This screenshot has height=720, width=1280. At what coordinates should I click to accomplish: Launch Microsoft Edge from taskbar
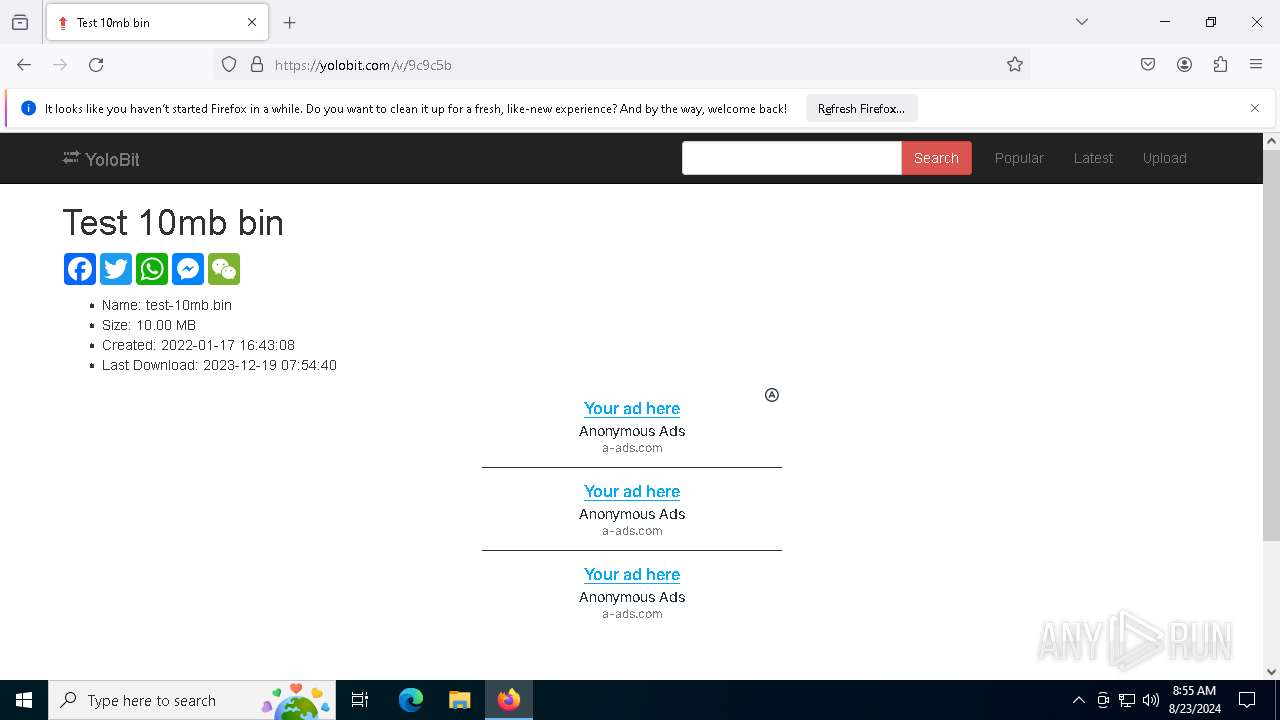(411, 700)
